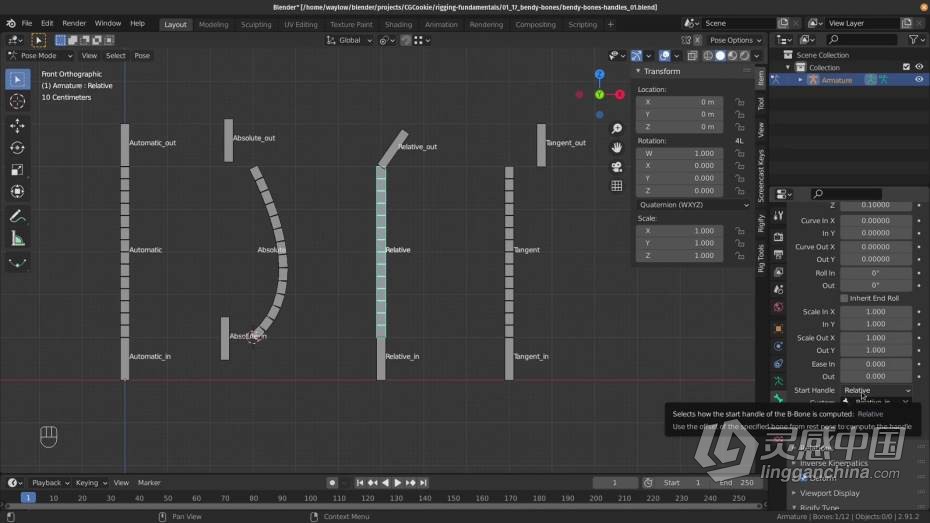Expand Viewport Display panel
This screenshot has height=523, width=930.
829,493
